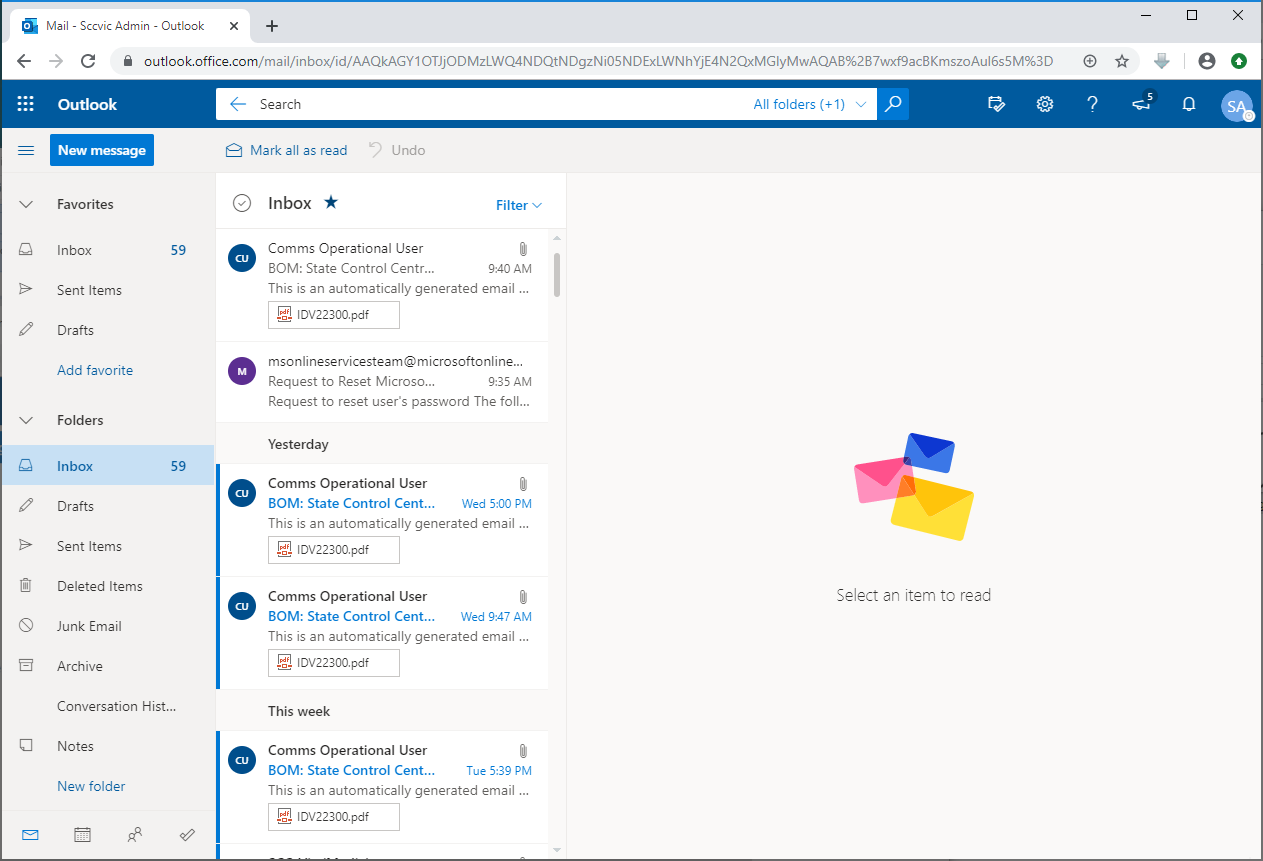Open the Help question mark icon
The height and width of the screenshot is (861, 1263).
[1093, 104]
